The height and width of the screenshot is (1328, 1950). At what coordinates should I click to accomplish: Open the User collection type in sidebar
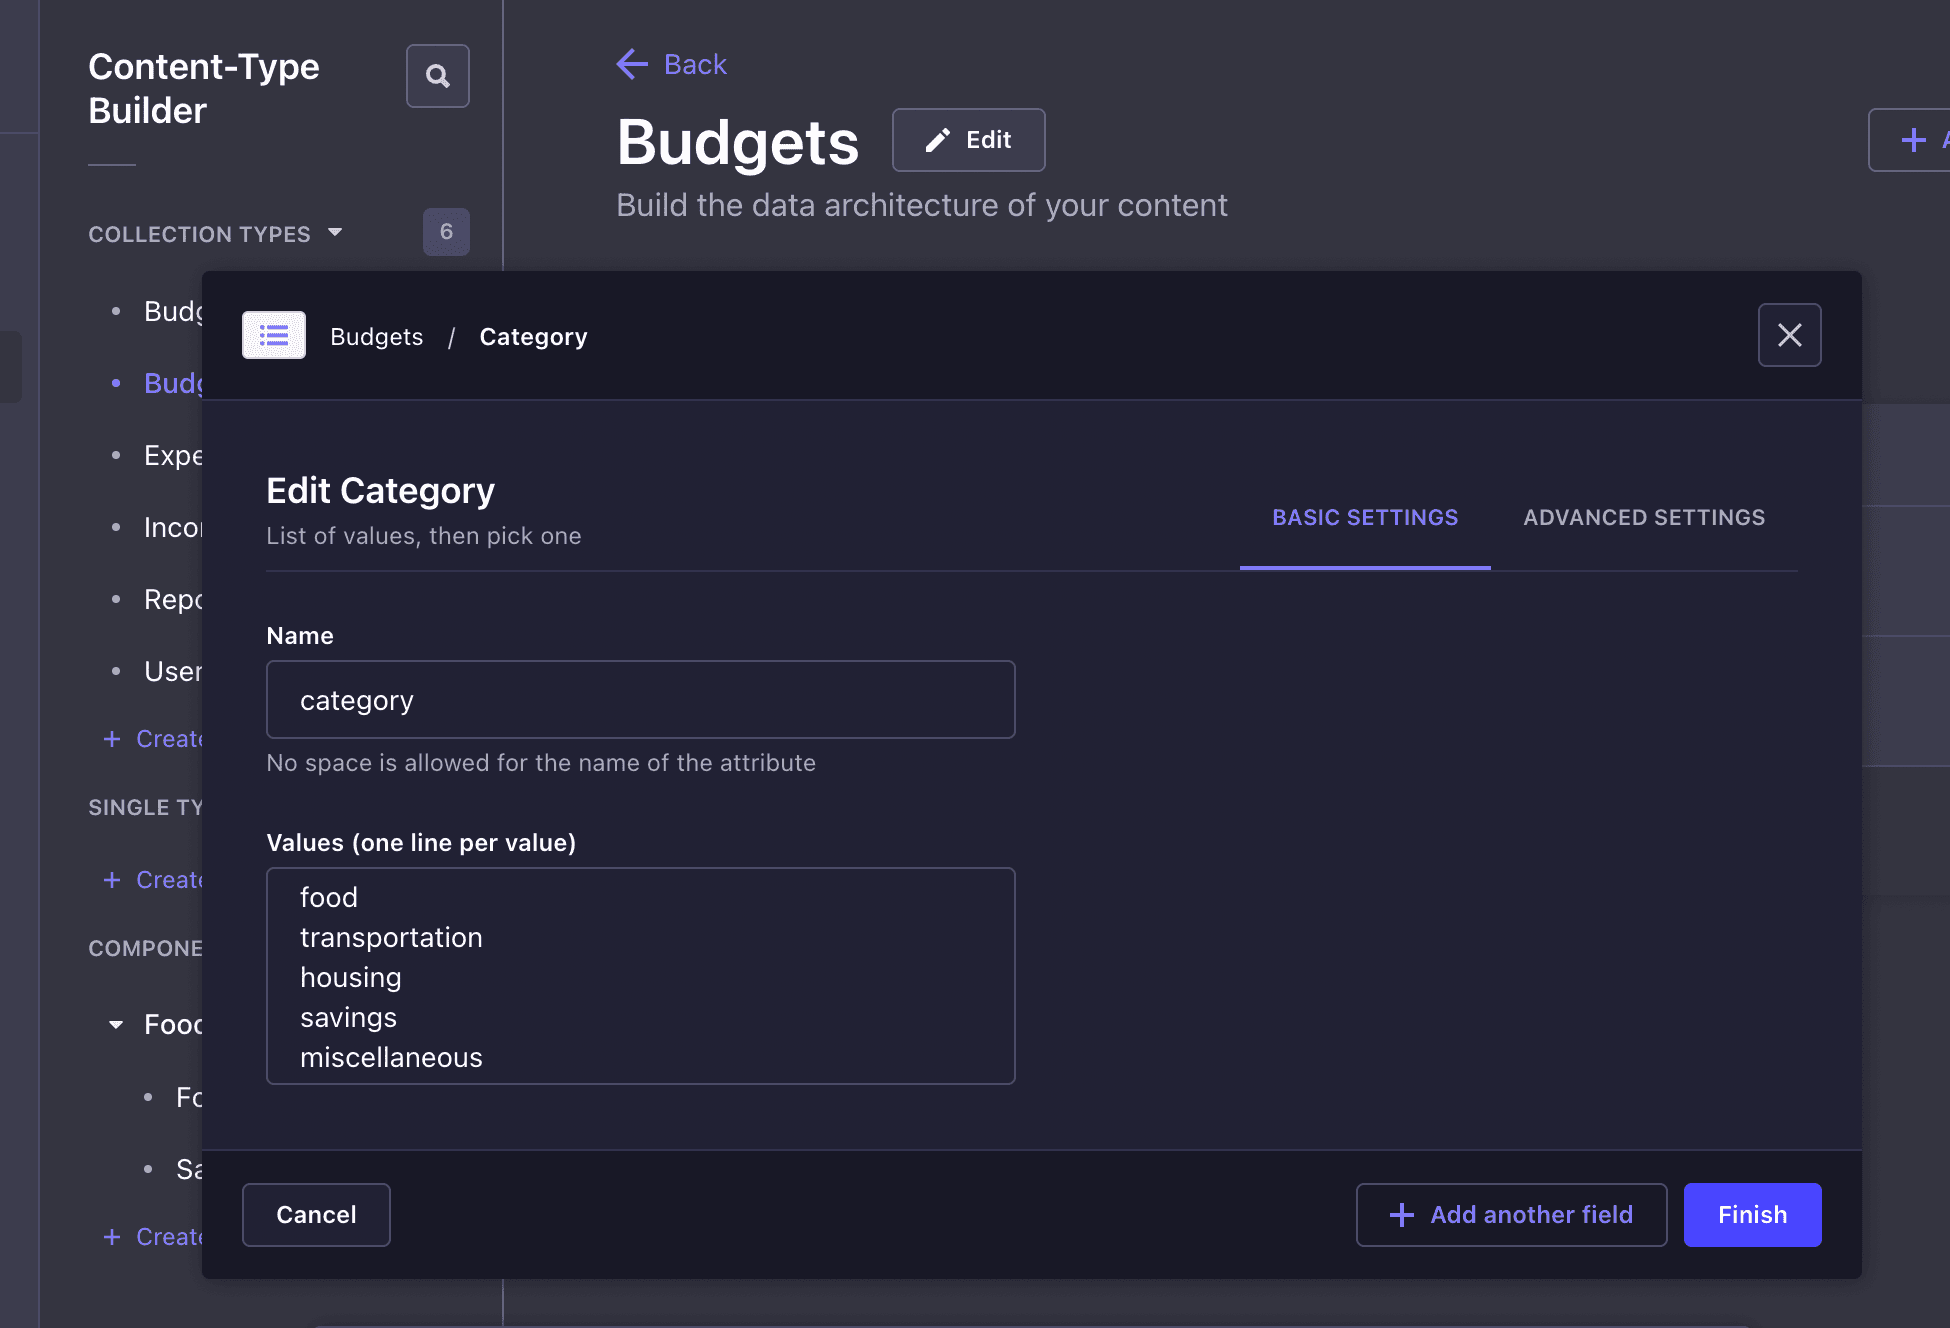point(173,672)
